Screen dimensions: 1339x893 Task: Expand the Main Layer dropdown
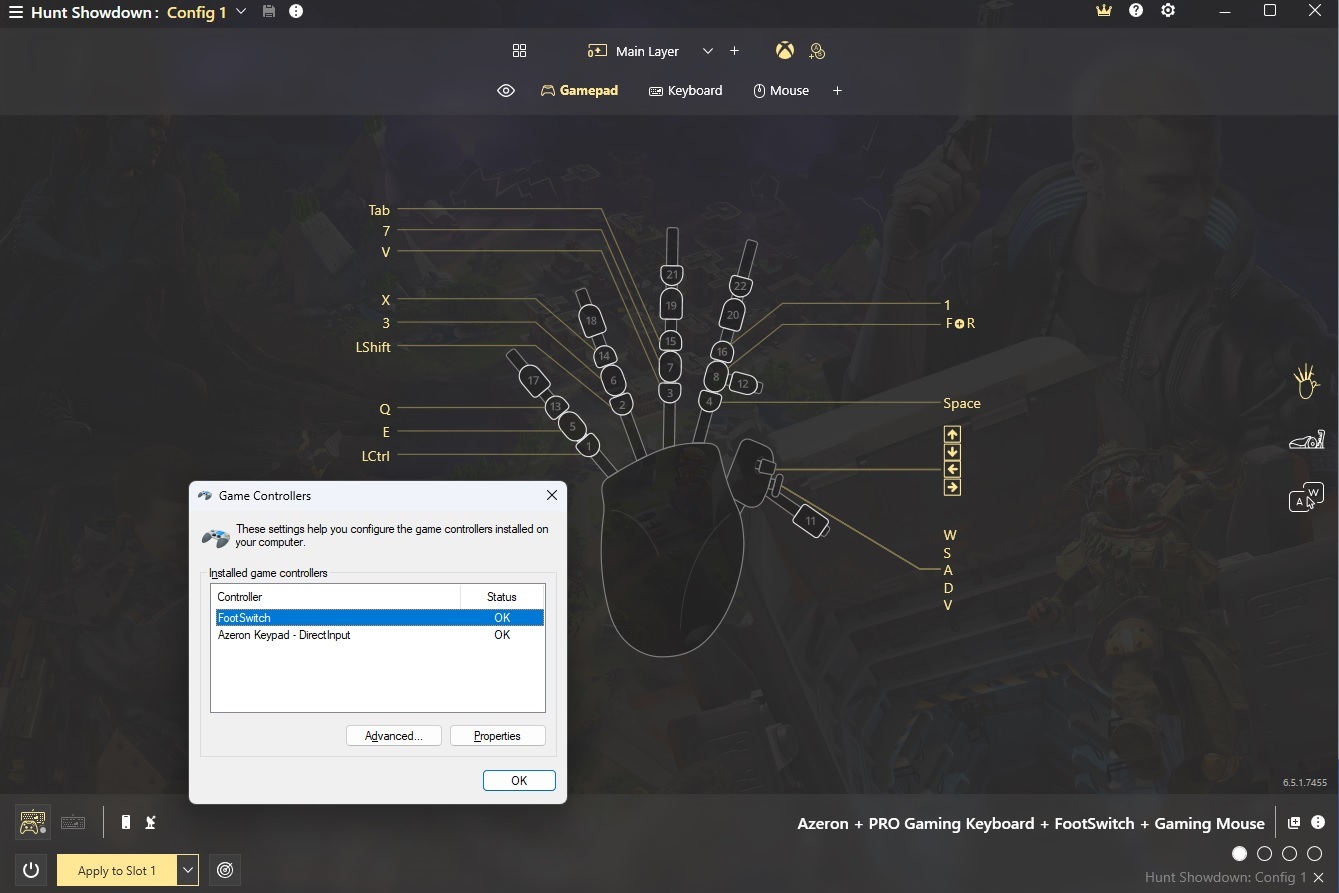tap(707, 51)
